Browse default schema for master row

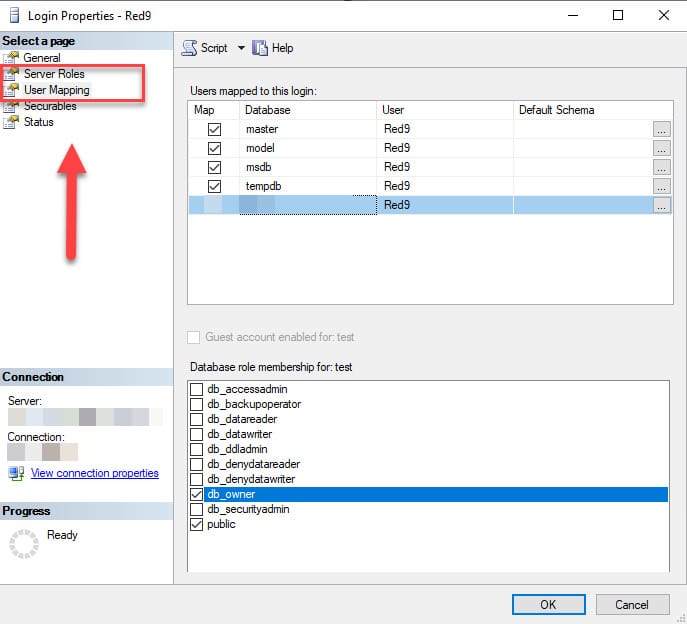coord(662,130)
